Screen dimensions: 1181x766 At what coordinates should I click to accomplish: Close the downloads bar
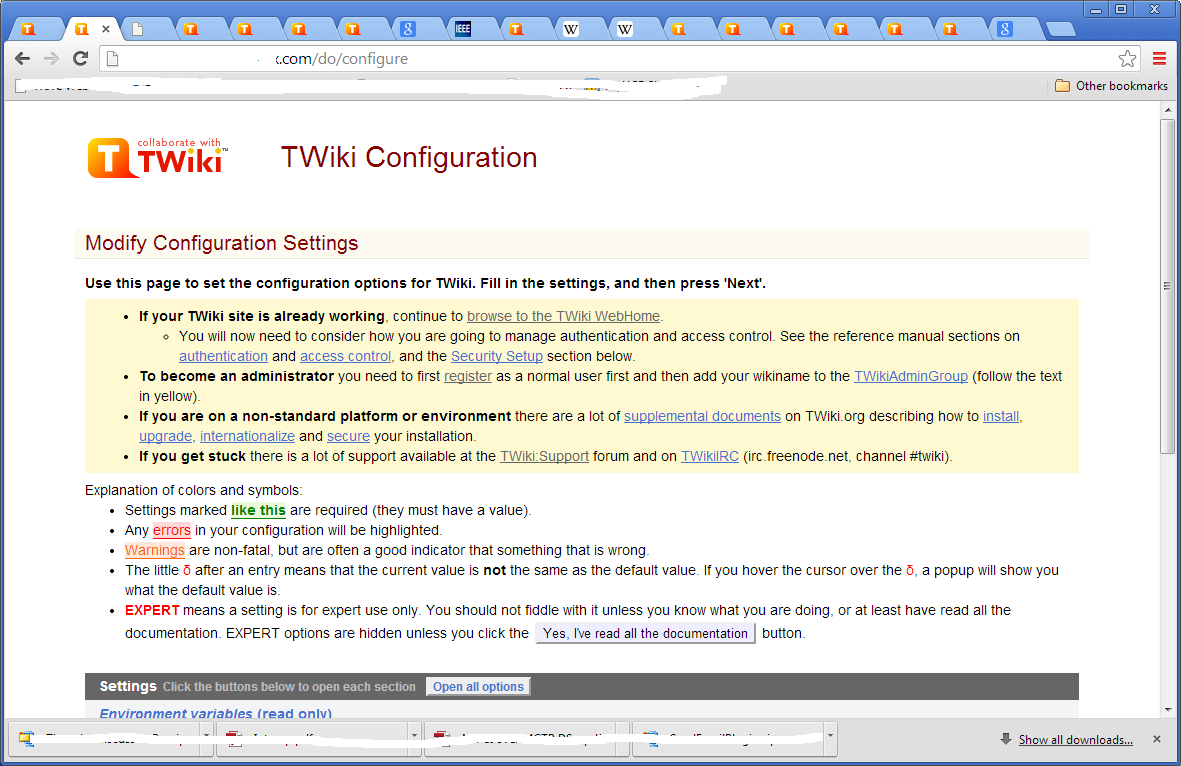pyautogui.click(x=1157, y=739)
